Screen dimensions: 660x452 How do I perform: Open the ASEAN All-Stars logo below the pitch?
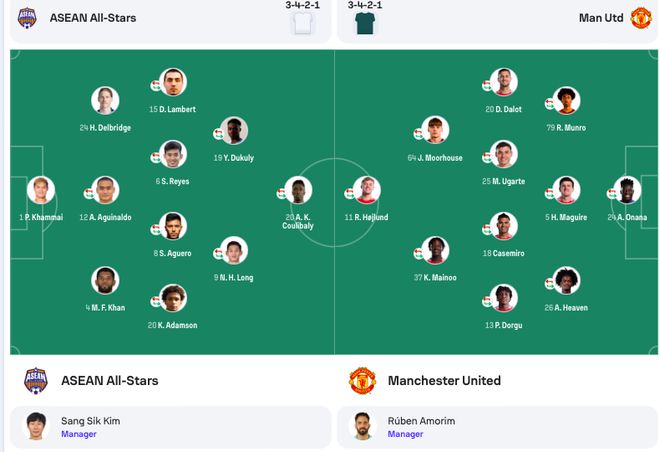(36, 380)
